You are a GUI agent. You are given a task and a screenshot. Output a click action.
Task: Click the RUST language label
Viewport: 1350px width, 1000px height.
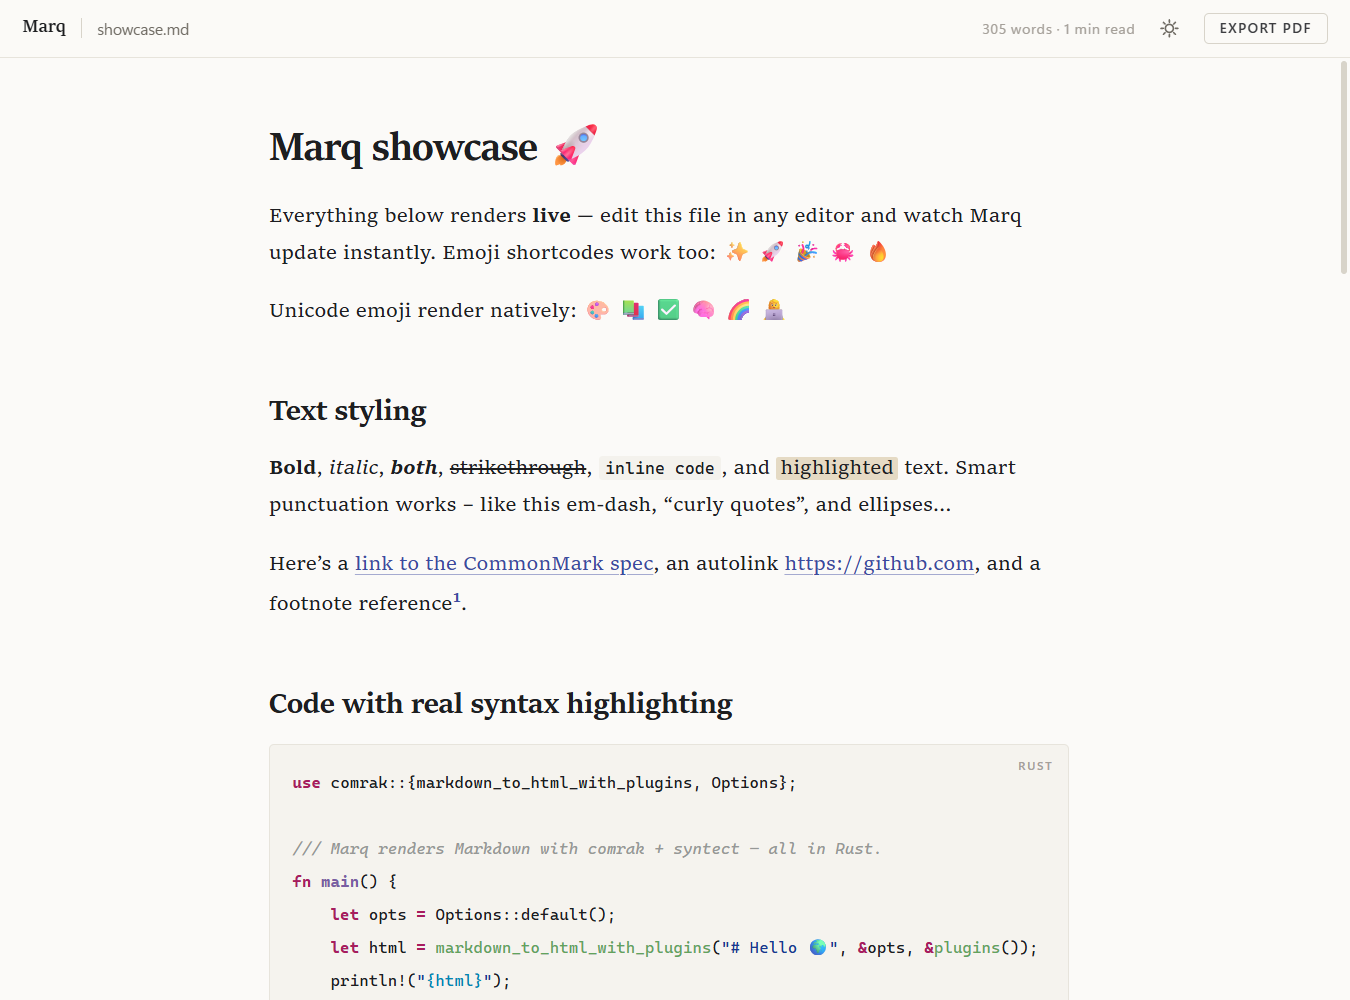coord(1035,766)
